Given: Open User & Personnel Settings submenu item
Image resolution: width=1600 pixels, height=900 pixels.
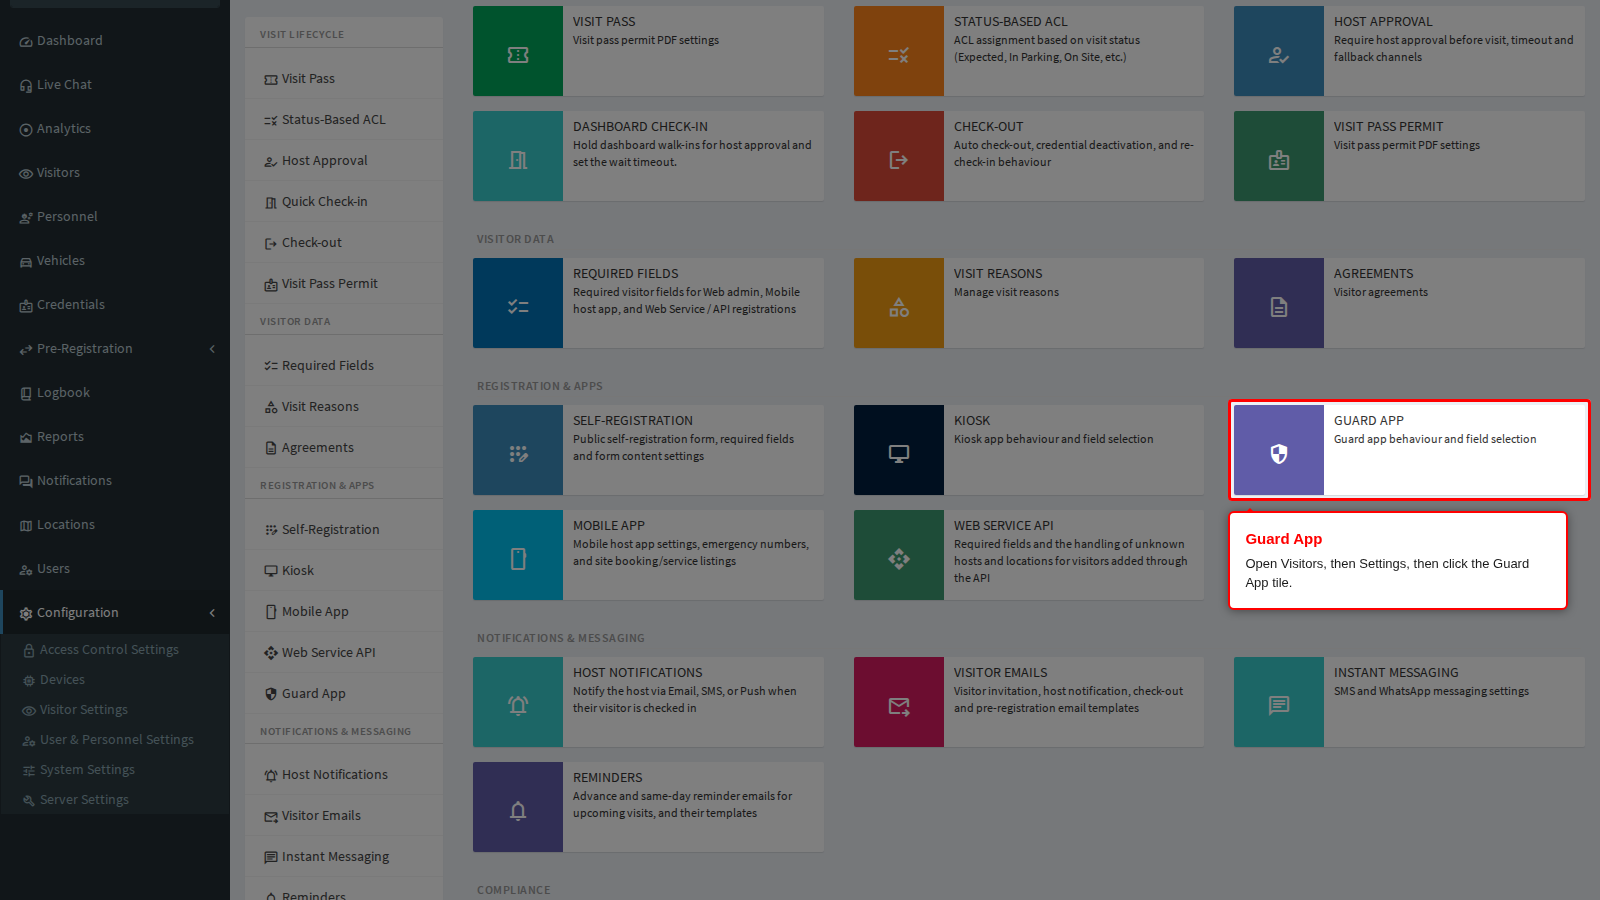Looking at the screenshot, I should [115, 740].
